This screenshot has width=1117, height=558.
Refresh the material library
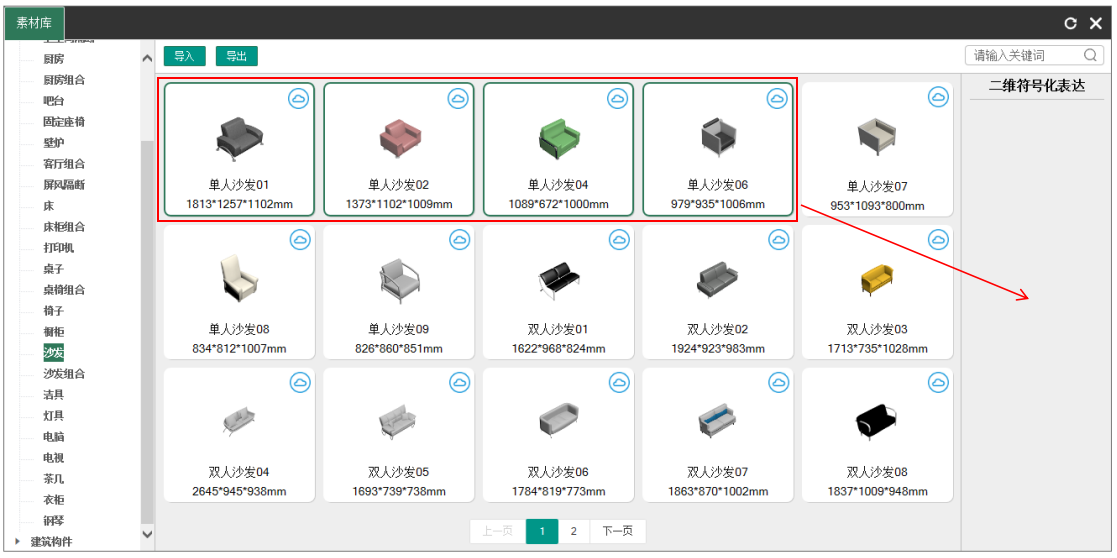click(x=1070, y=24)
